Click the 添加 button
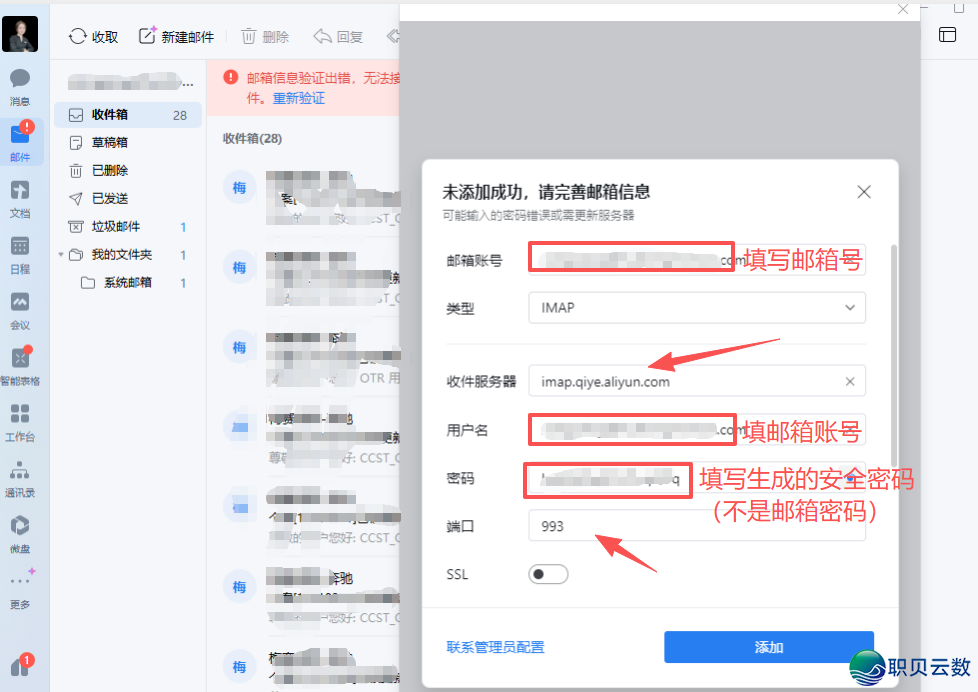The height and width of the screenshot is (692, 978). click(768, 647)
